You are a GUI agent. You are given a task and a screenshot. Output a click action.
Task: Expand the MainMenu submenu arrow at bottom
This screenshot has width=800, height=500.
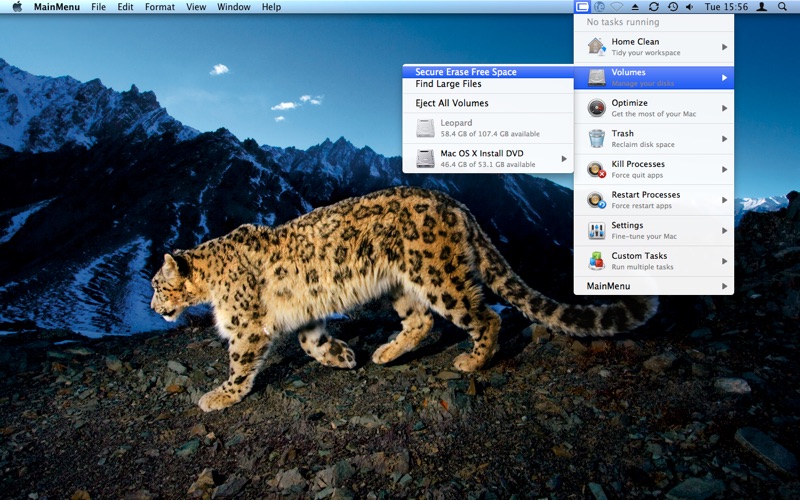(724, 286)
